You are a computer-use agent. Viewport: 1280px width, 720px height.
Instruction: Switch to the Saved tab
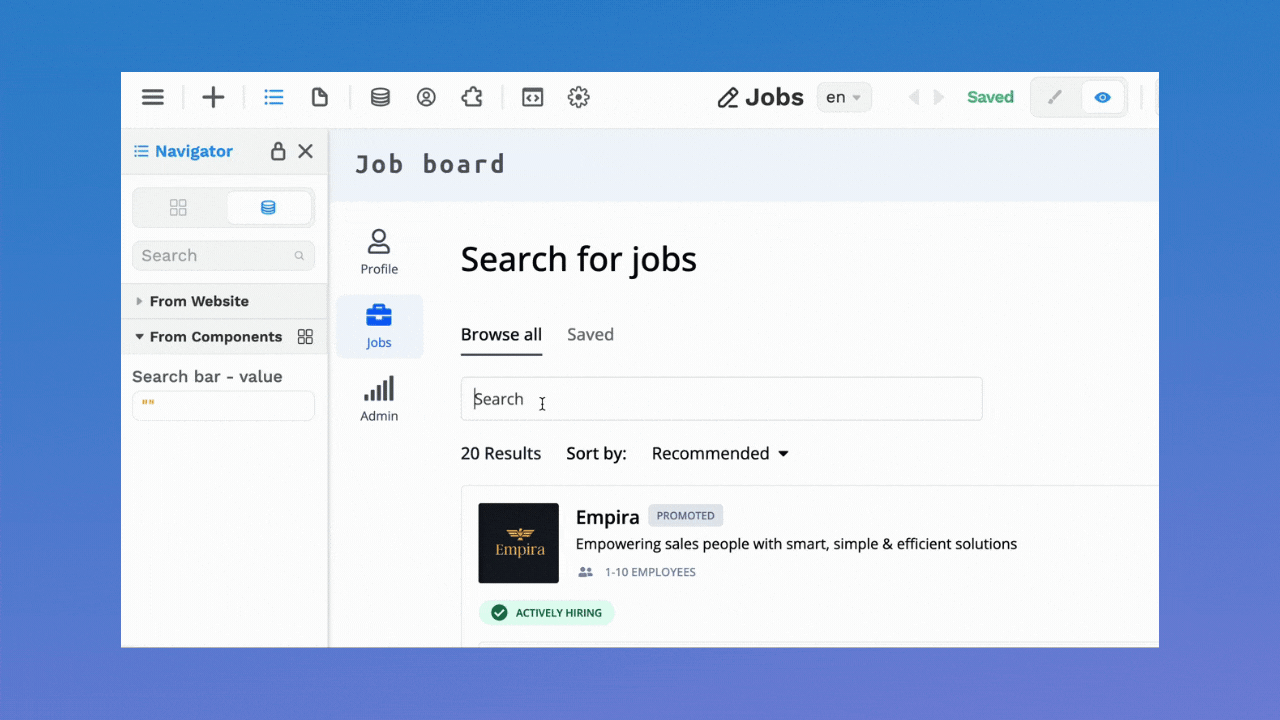[590, 334]
